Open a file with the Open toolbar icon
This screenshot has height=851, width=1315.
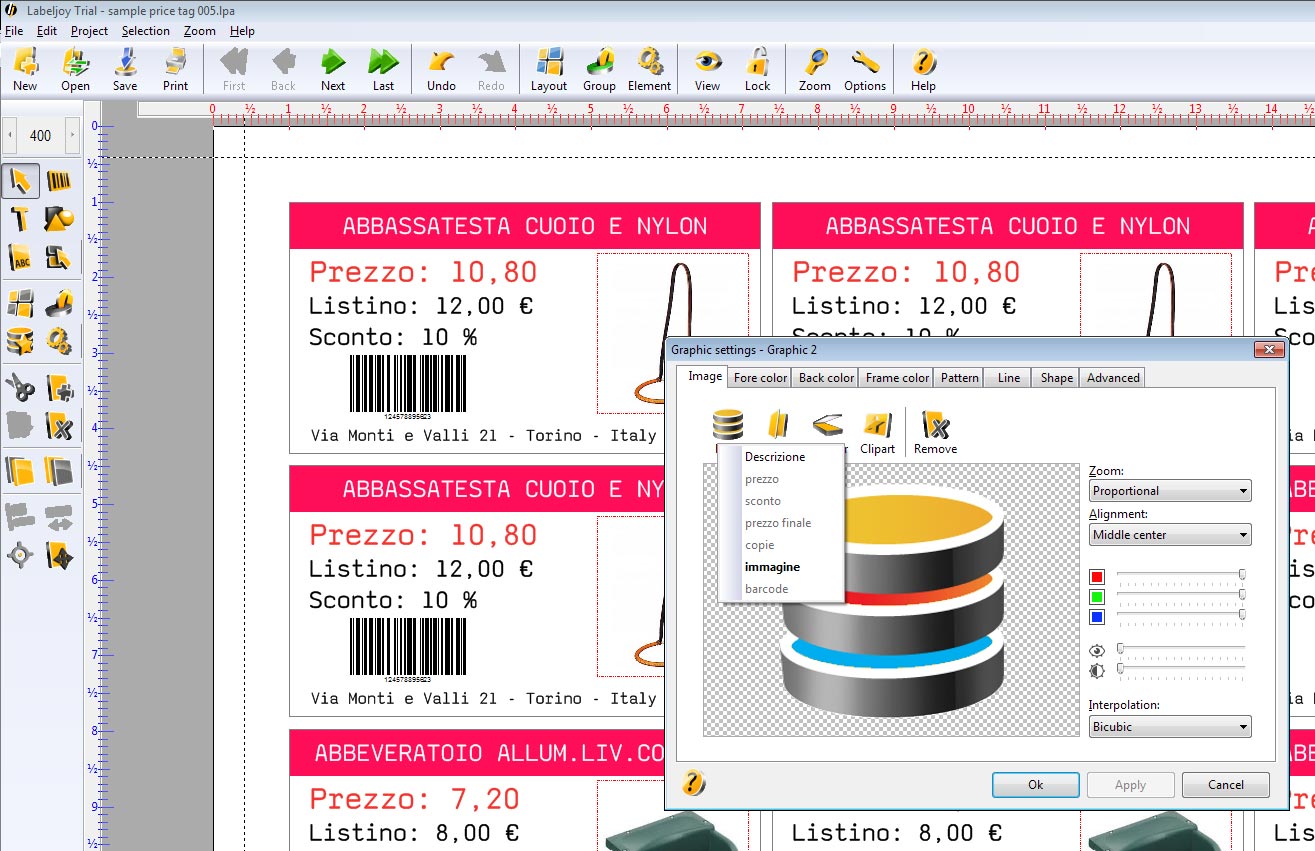click(x=75, y=69)
